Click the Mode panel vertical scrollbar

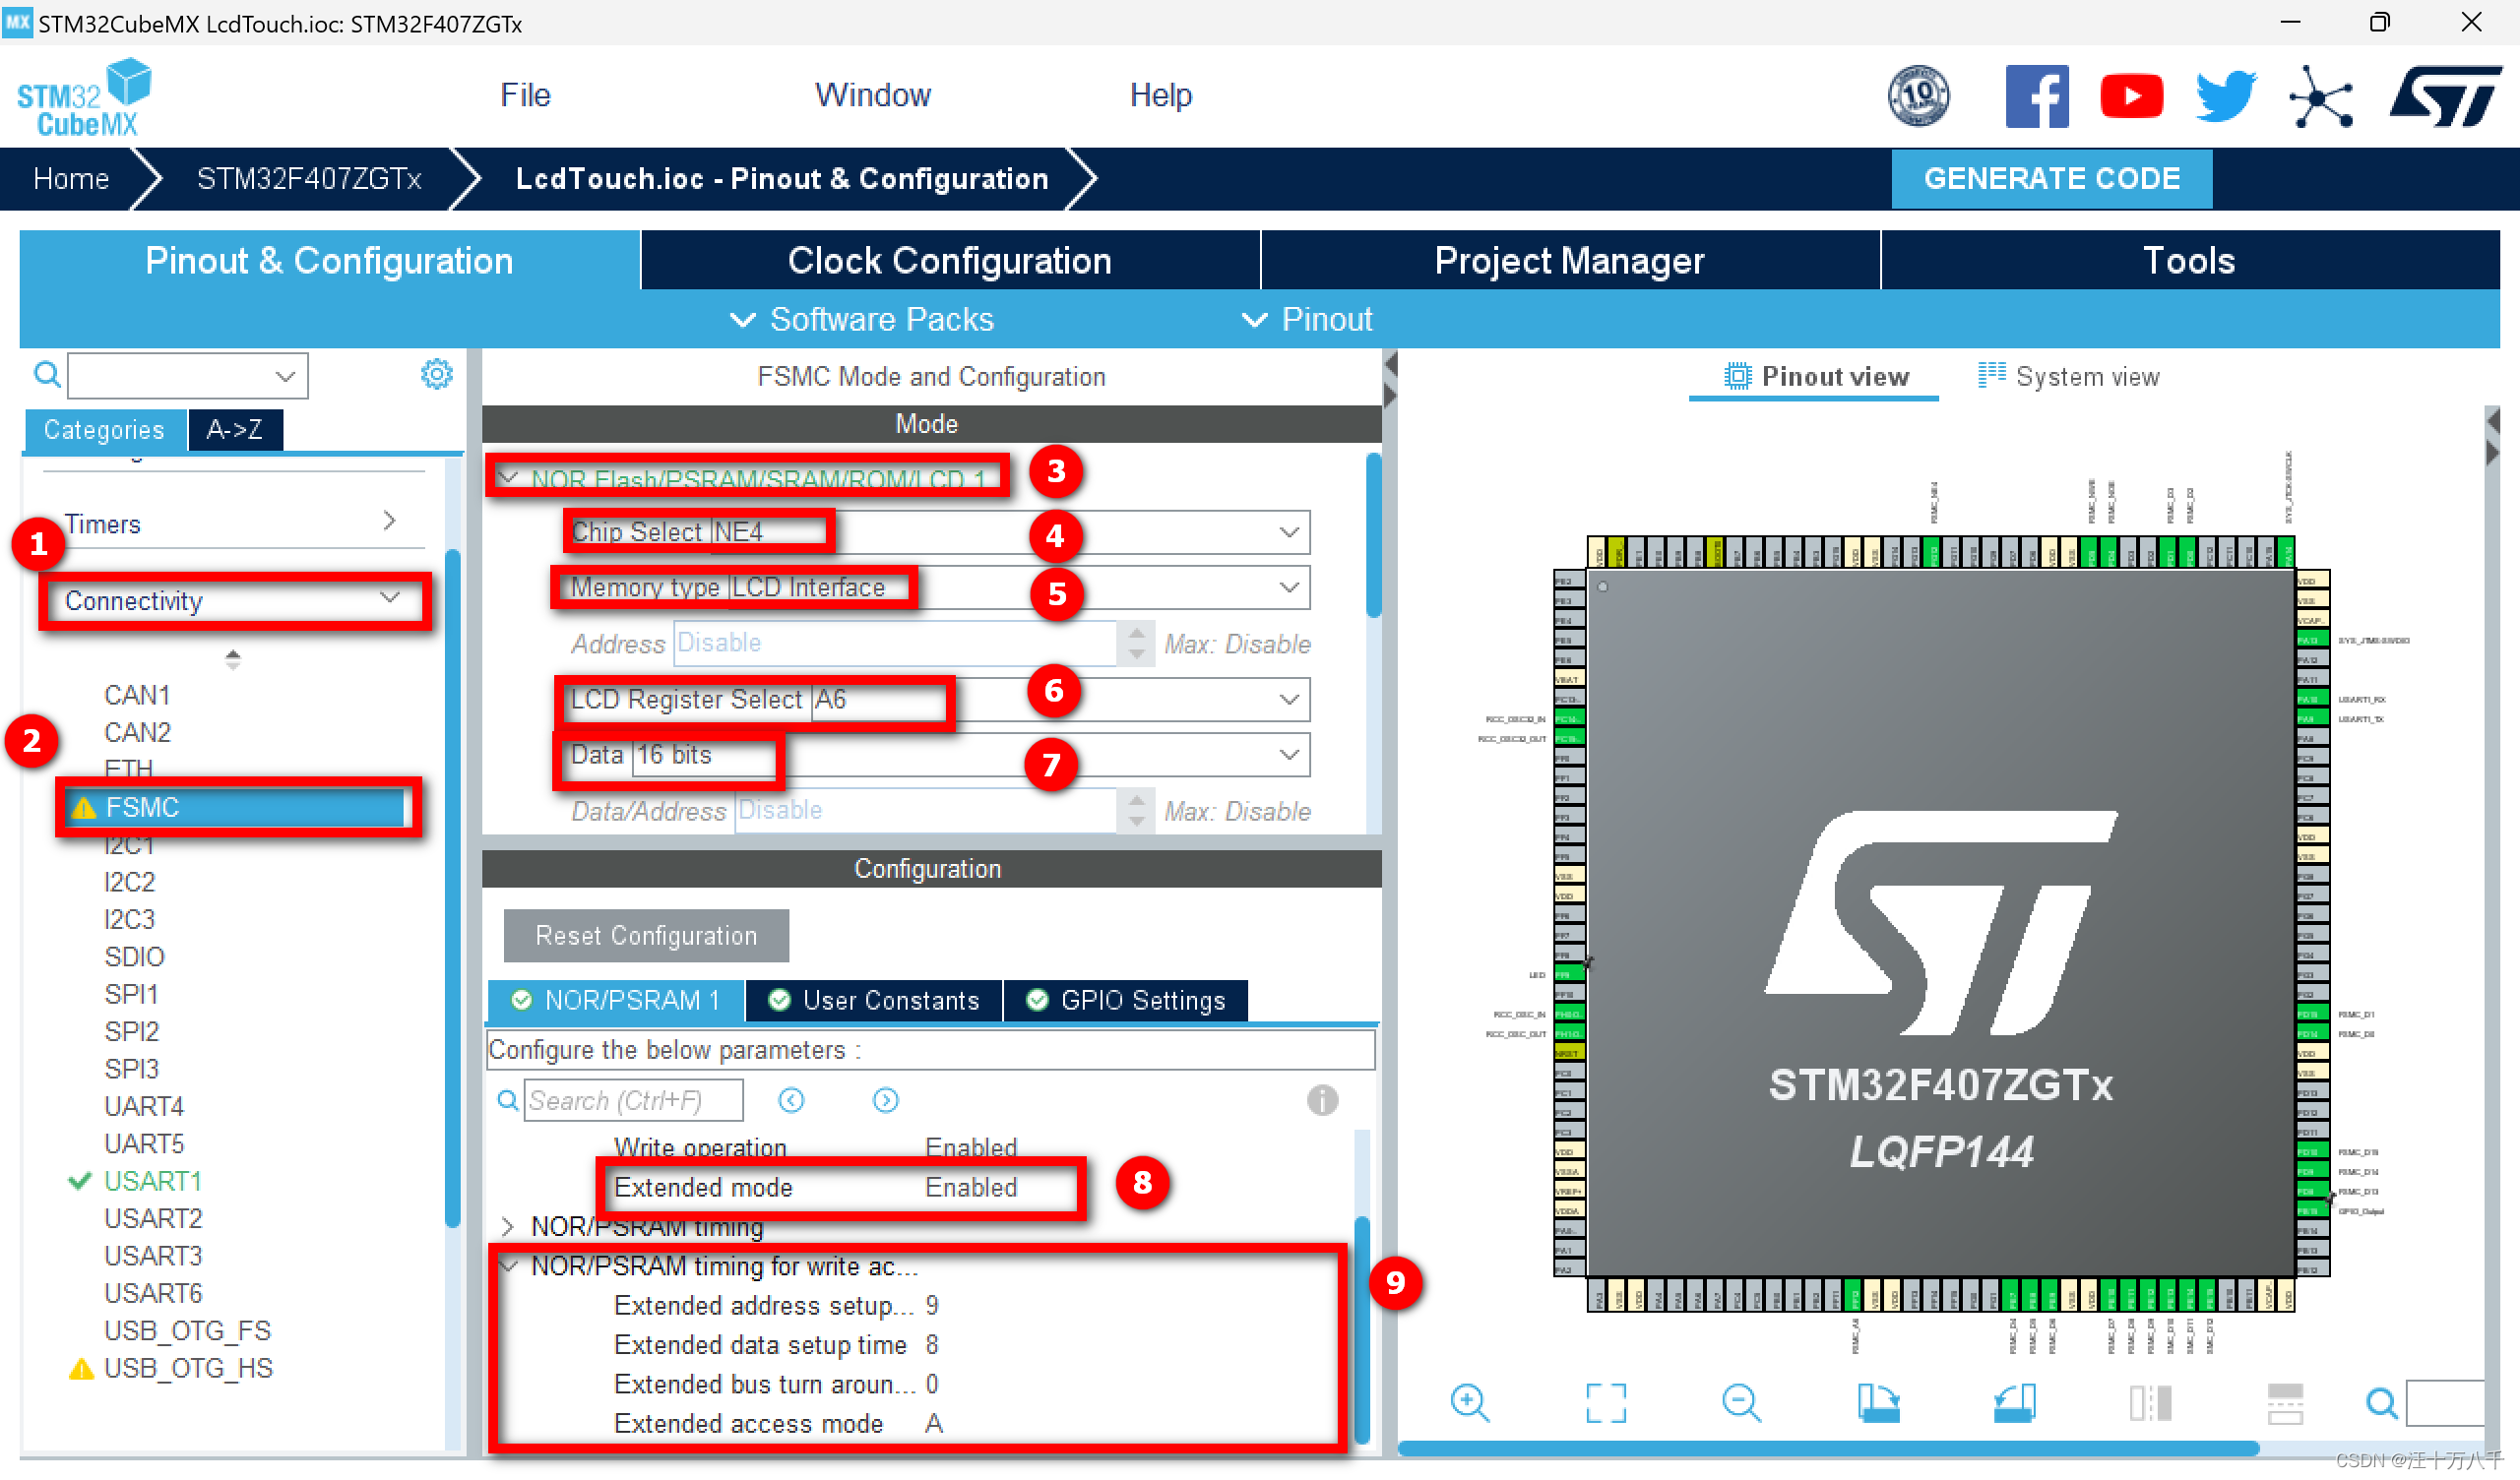pos(1373,536)
